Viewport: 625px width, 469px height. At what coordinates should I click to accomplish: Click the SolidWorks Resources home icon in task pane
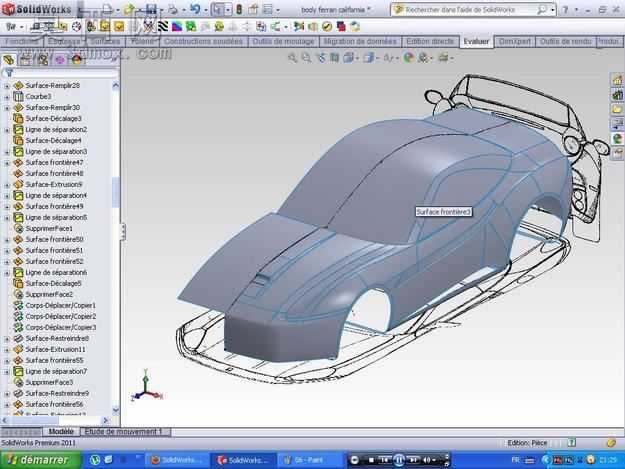[x=617, y=80]
